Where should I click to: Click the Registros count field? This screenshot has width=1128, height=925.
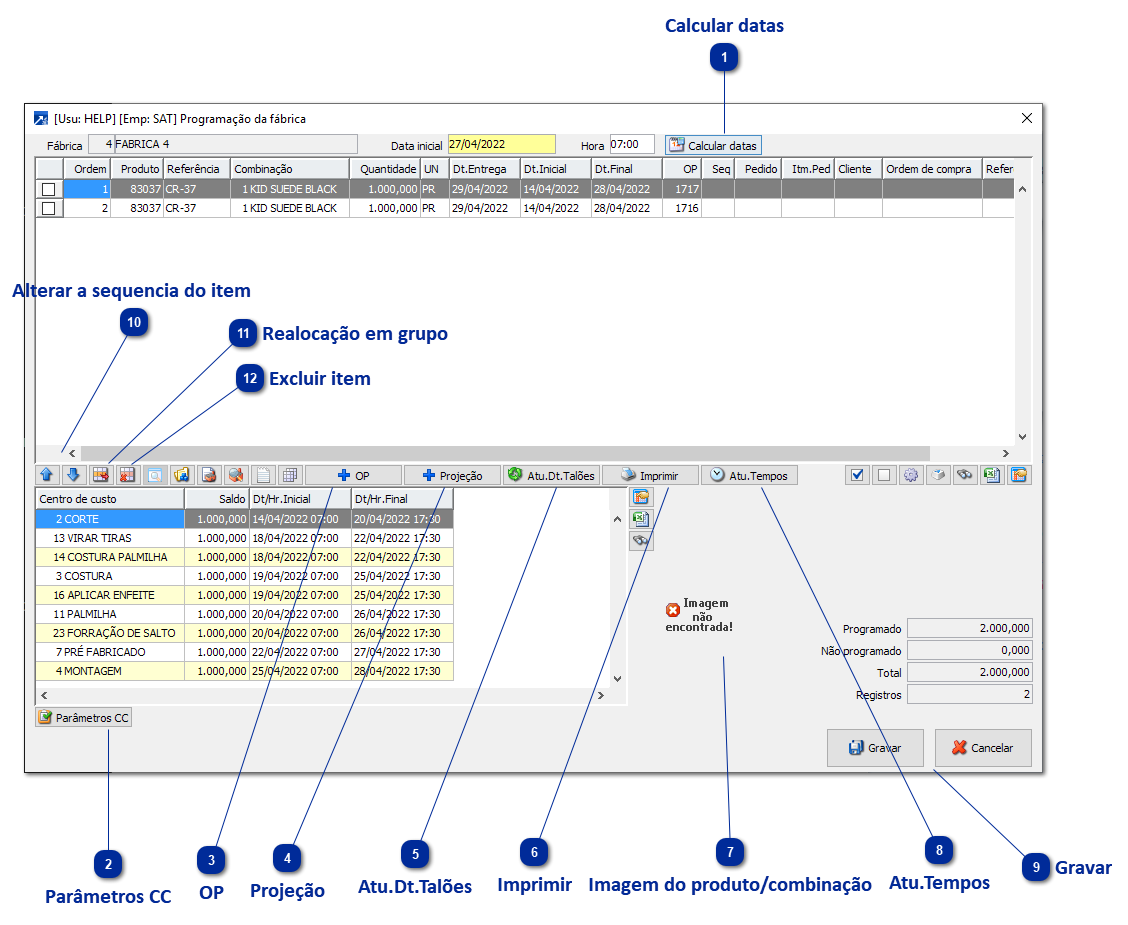pyautogui.click(x=969, y=694)
